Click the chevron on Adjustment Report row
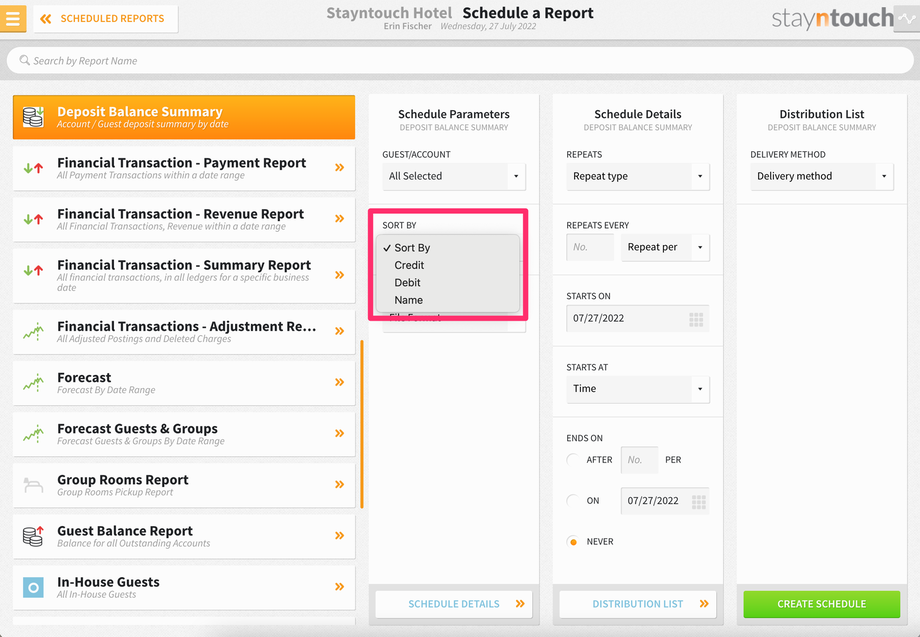 pyautogui.click(x=339, y=331)
